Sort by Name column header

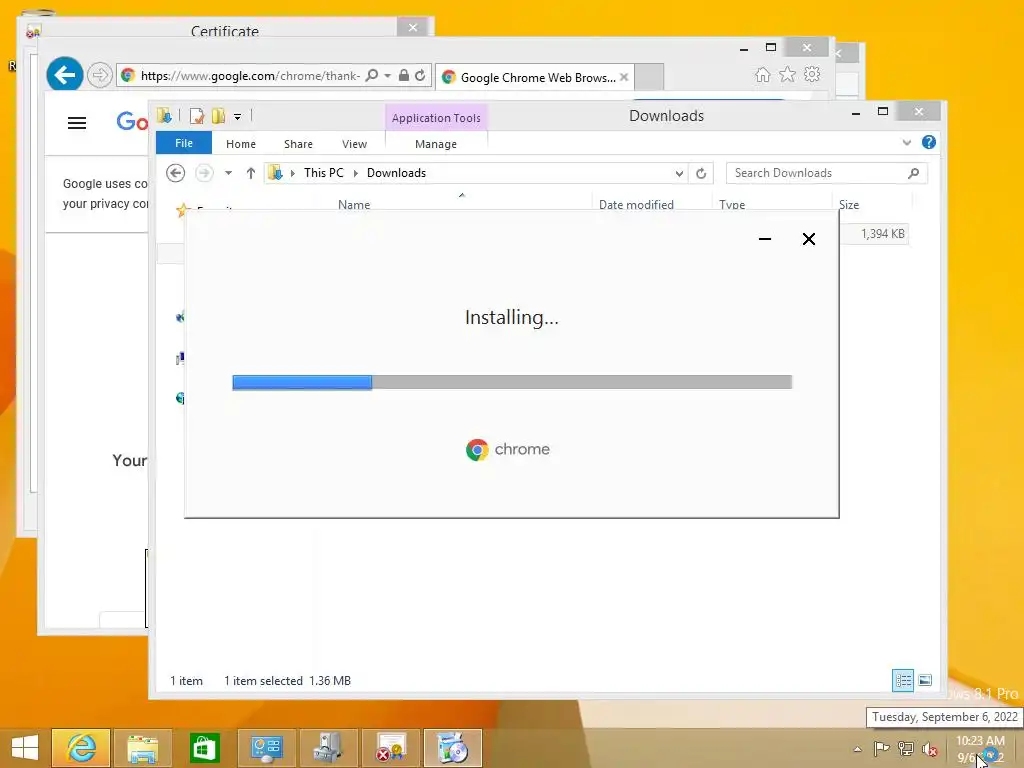tap(354, 204)
